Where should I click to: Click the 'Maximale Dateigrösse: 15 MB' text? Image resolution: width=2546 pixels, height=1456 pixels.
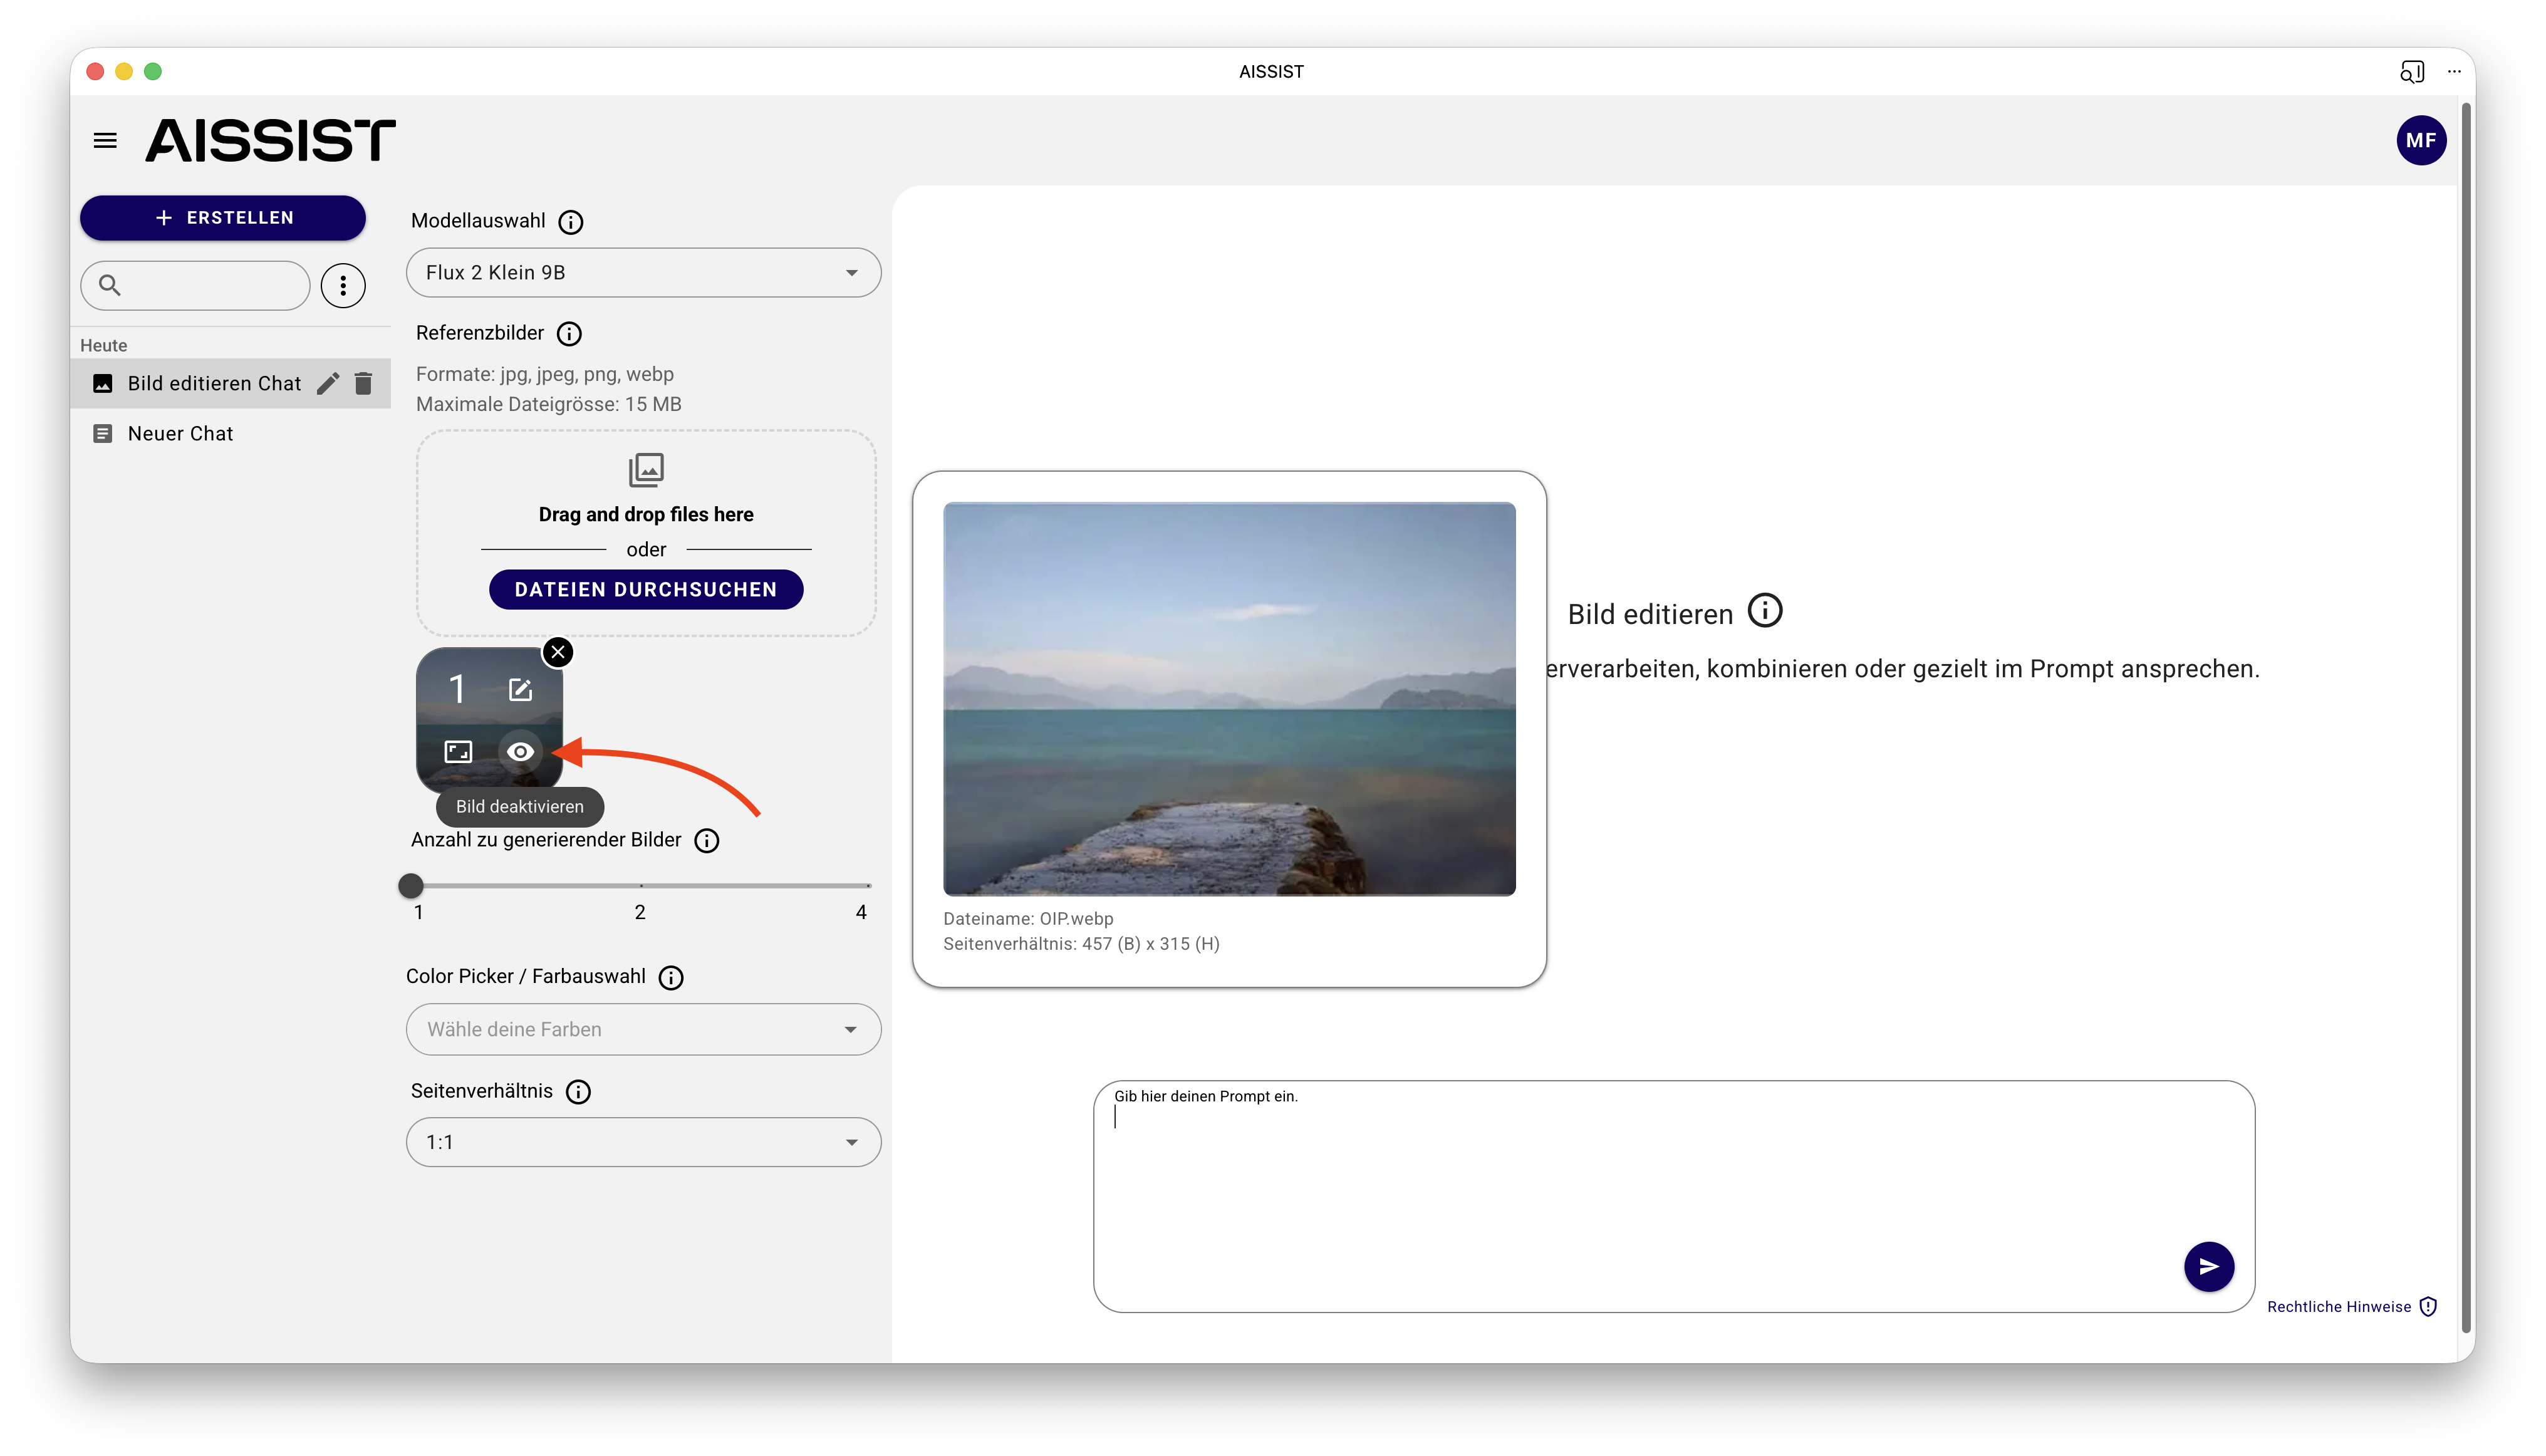[x=549, y=404]
